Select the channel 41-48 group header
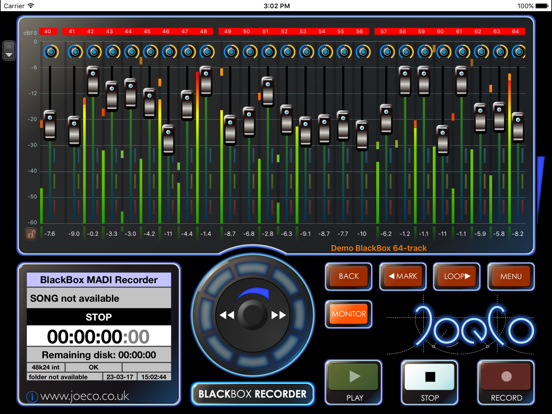 point(138,31)
